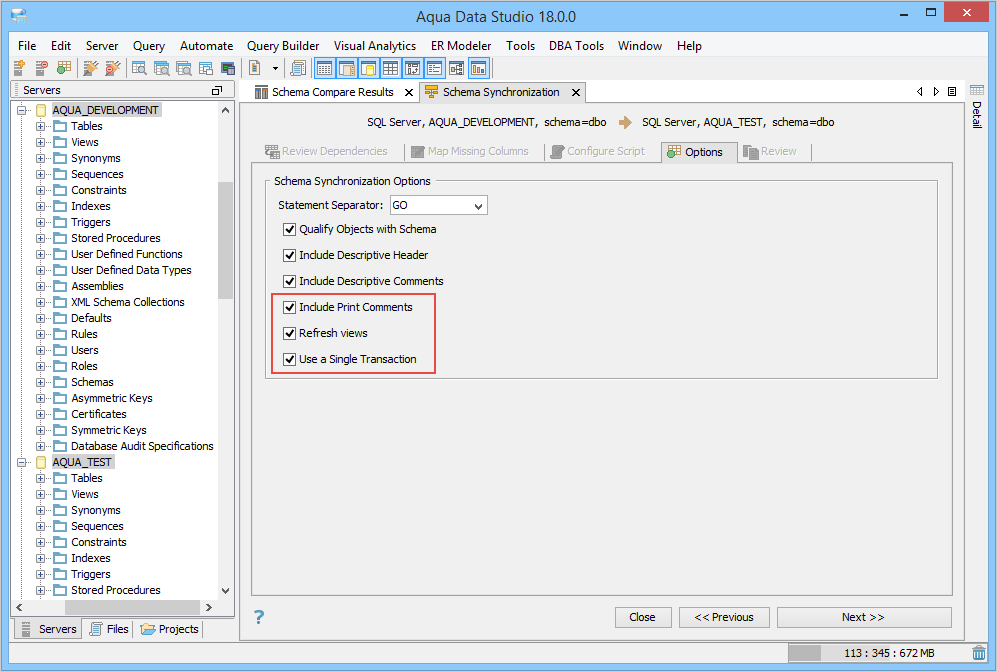Click the list-form window toolbar icon
Screen dimensions: 997x672
[x=434, y=67]
